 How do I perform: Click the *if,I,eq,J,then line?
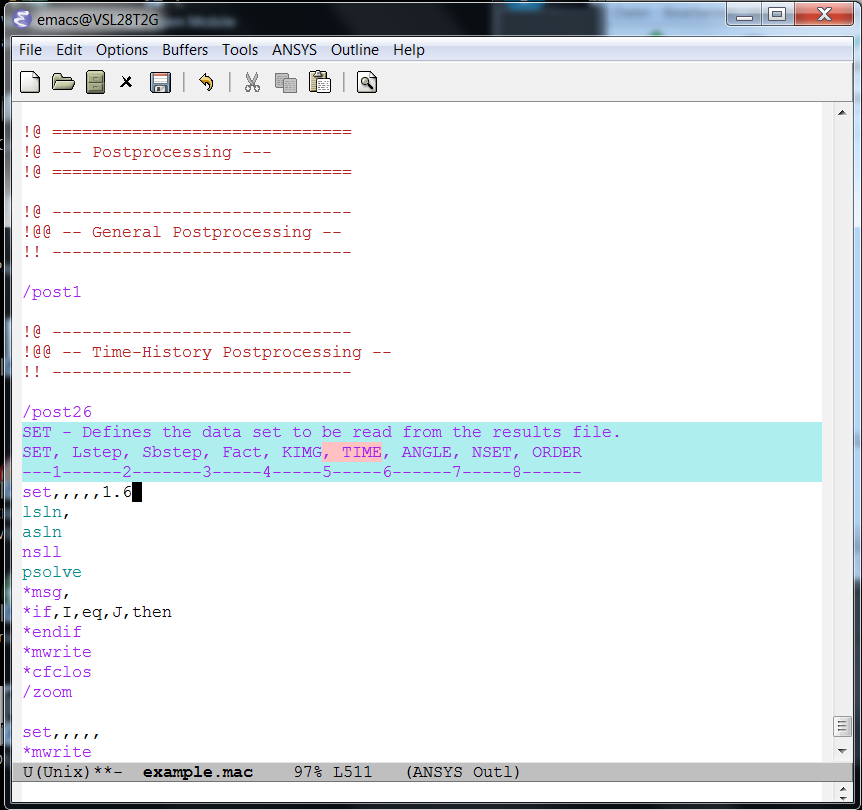(97, 612)
